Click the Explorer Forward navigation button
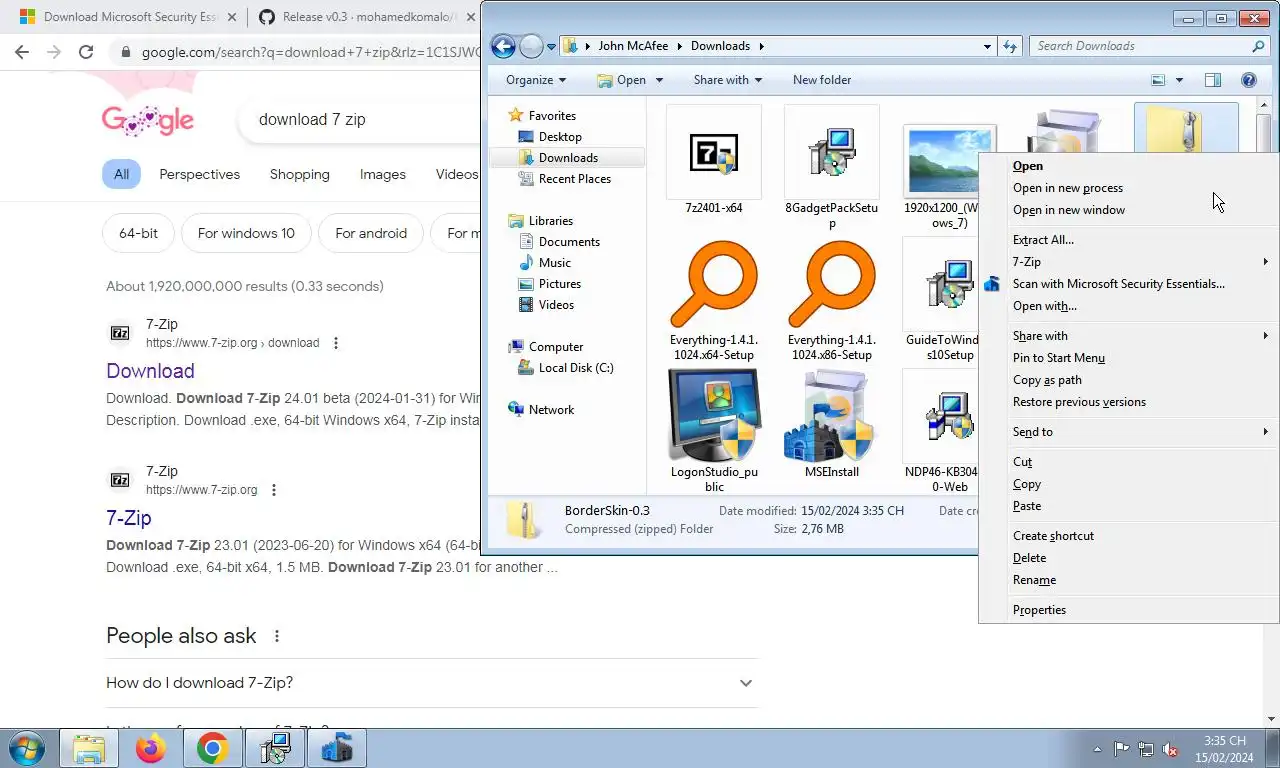Image resolution: width=1280 pixels, height=768 pixels. pyautogui.click(x=531, y=46)
